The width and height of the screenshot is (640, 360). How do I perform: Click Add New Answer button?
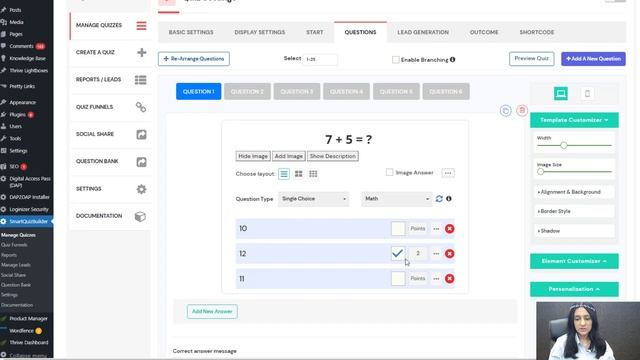[x=212, y=311]
